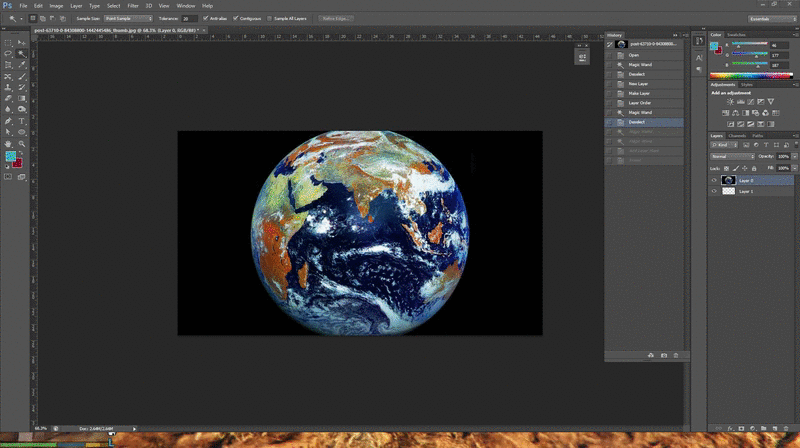Click Subtract from selection mode icon
Image resolution: width=800 pixels, height=448 pixels.
coord(53,18)
